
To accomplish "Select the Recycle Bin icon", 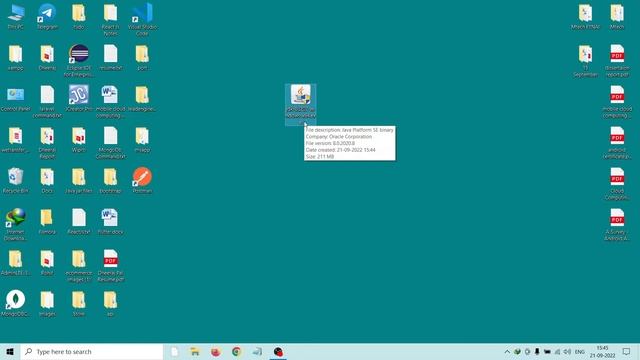I will pyautogui.click(x=16, y=181).
